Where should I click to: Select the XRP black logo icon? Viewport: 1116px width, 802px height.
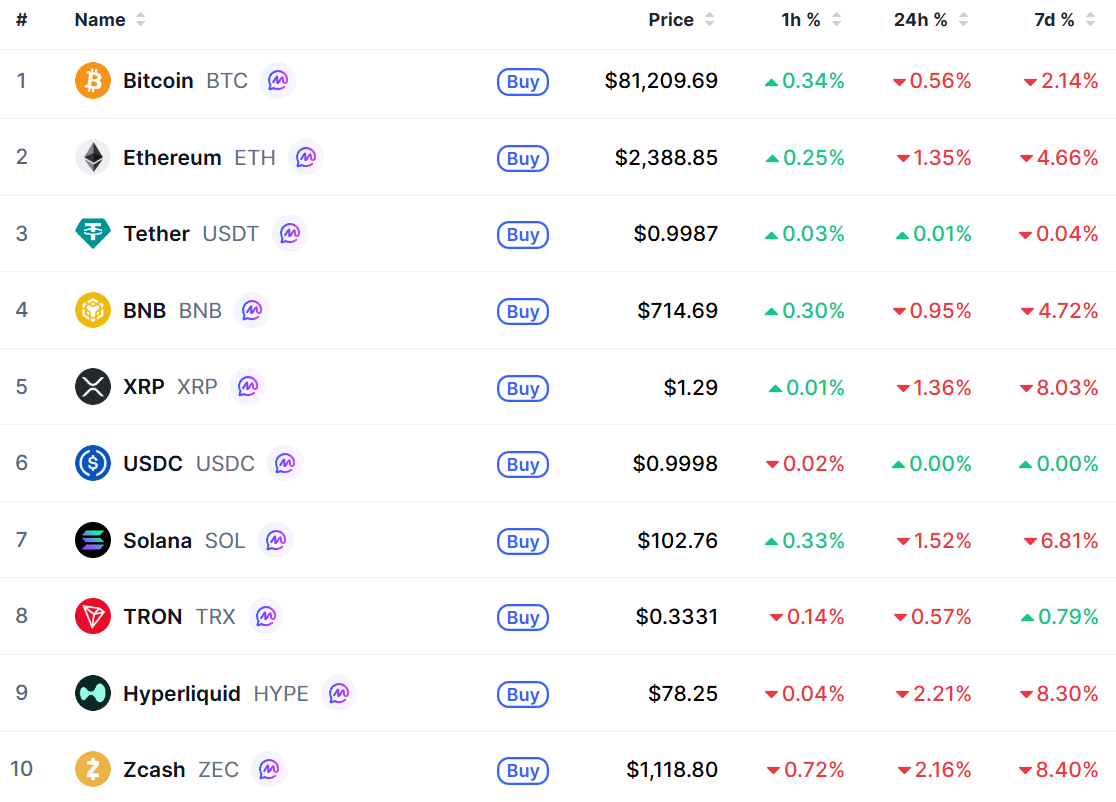point(93,386)
